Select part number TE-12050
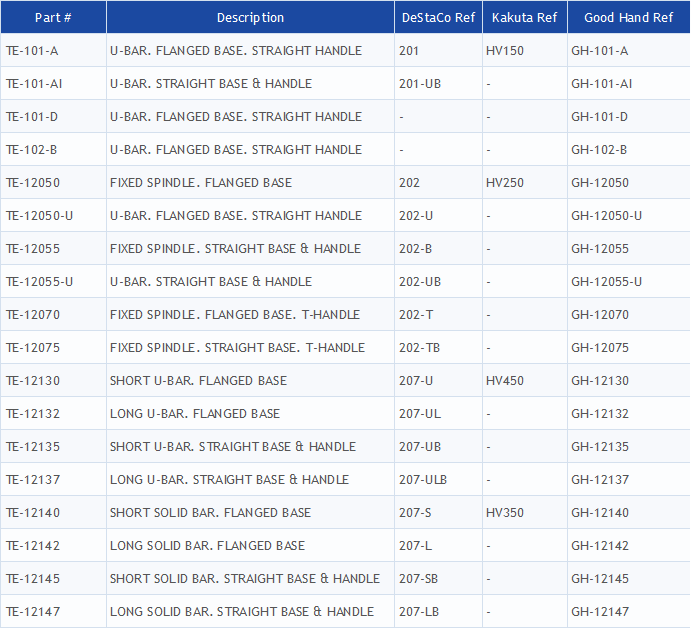This screenshot has height=628, width=698. point(33,182)
